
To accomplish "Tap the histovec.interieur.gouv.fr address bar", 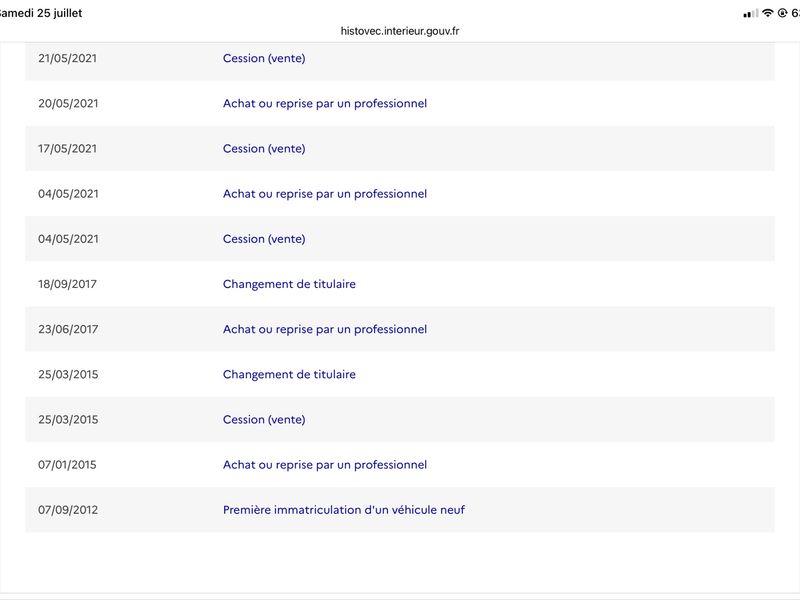I will (399, 31).
